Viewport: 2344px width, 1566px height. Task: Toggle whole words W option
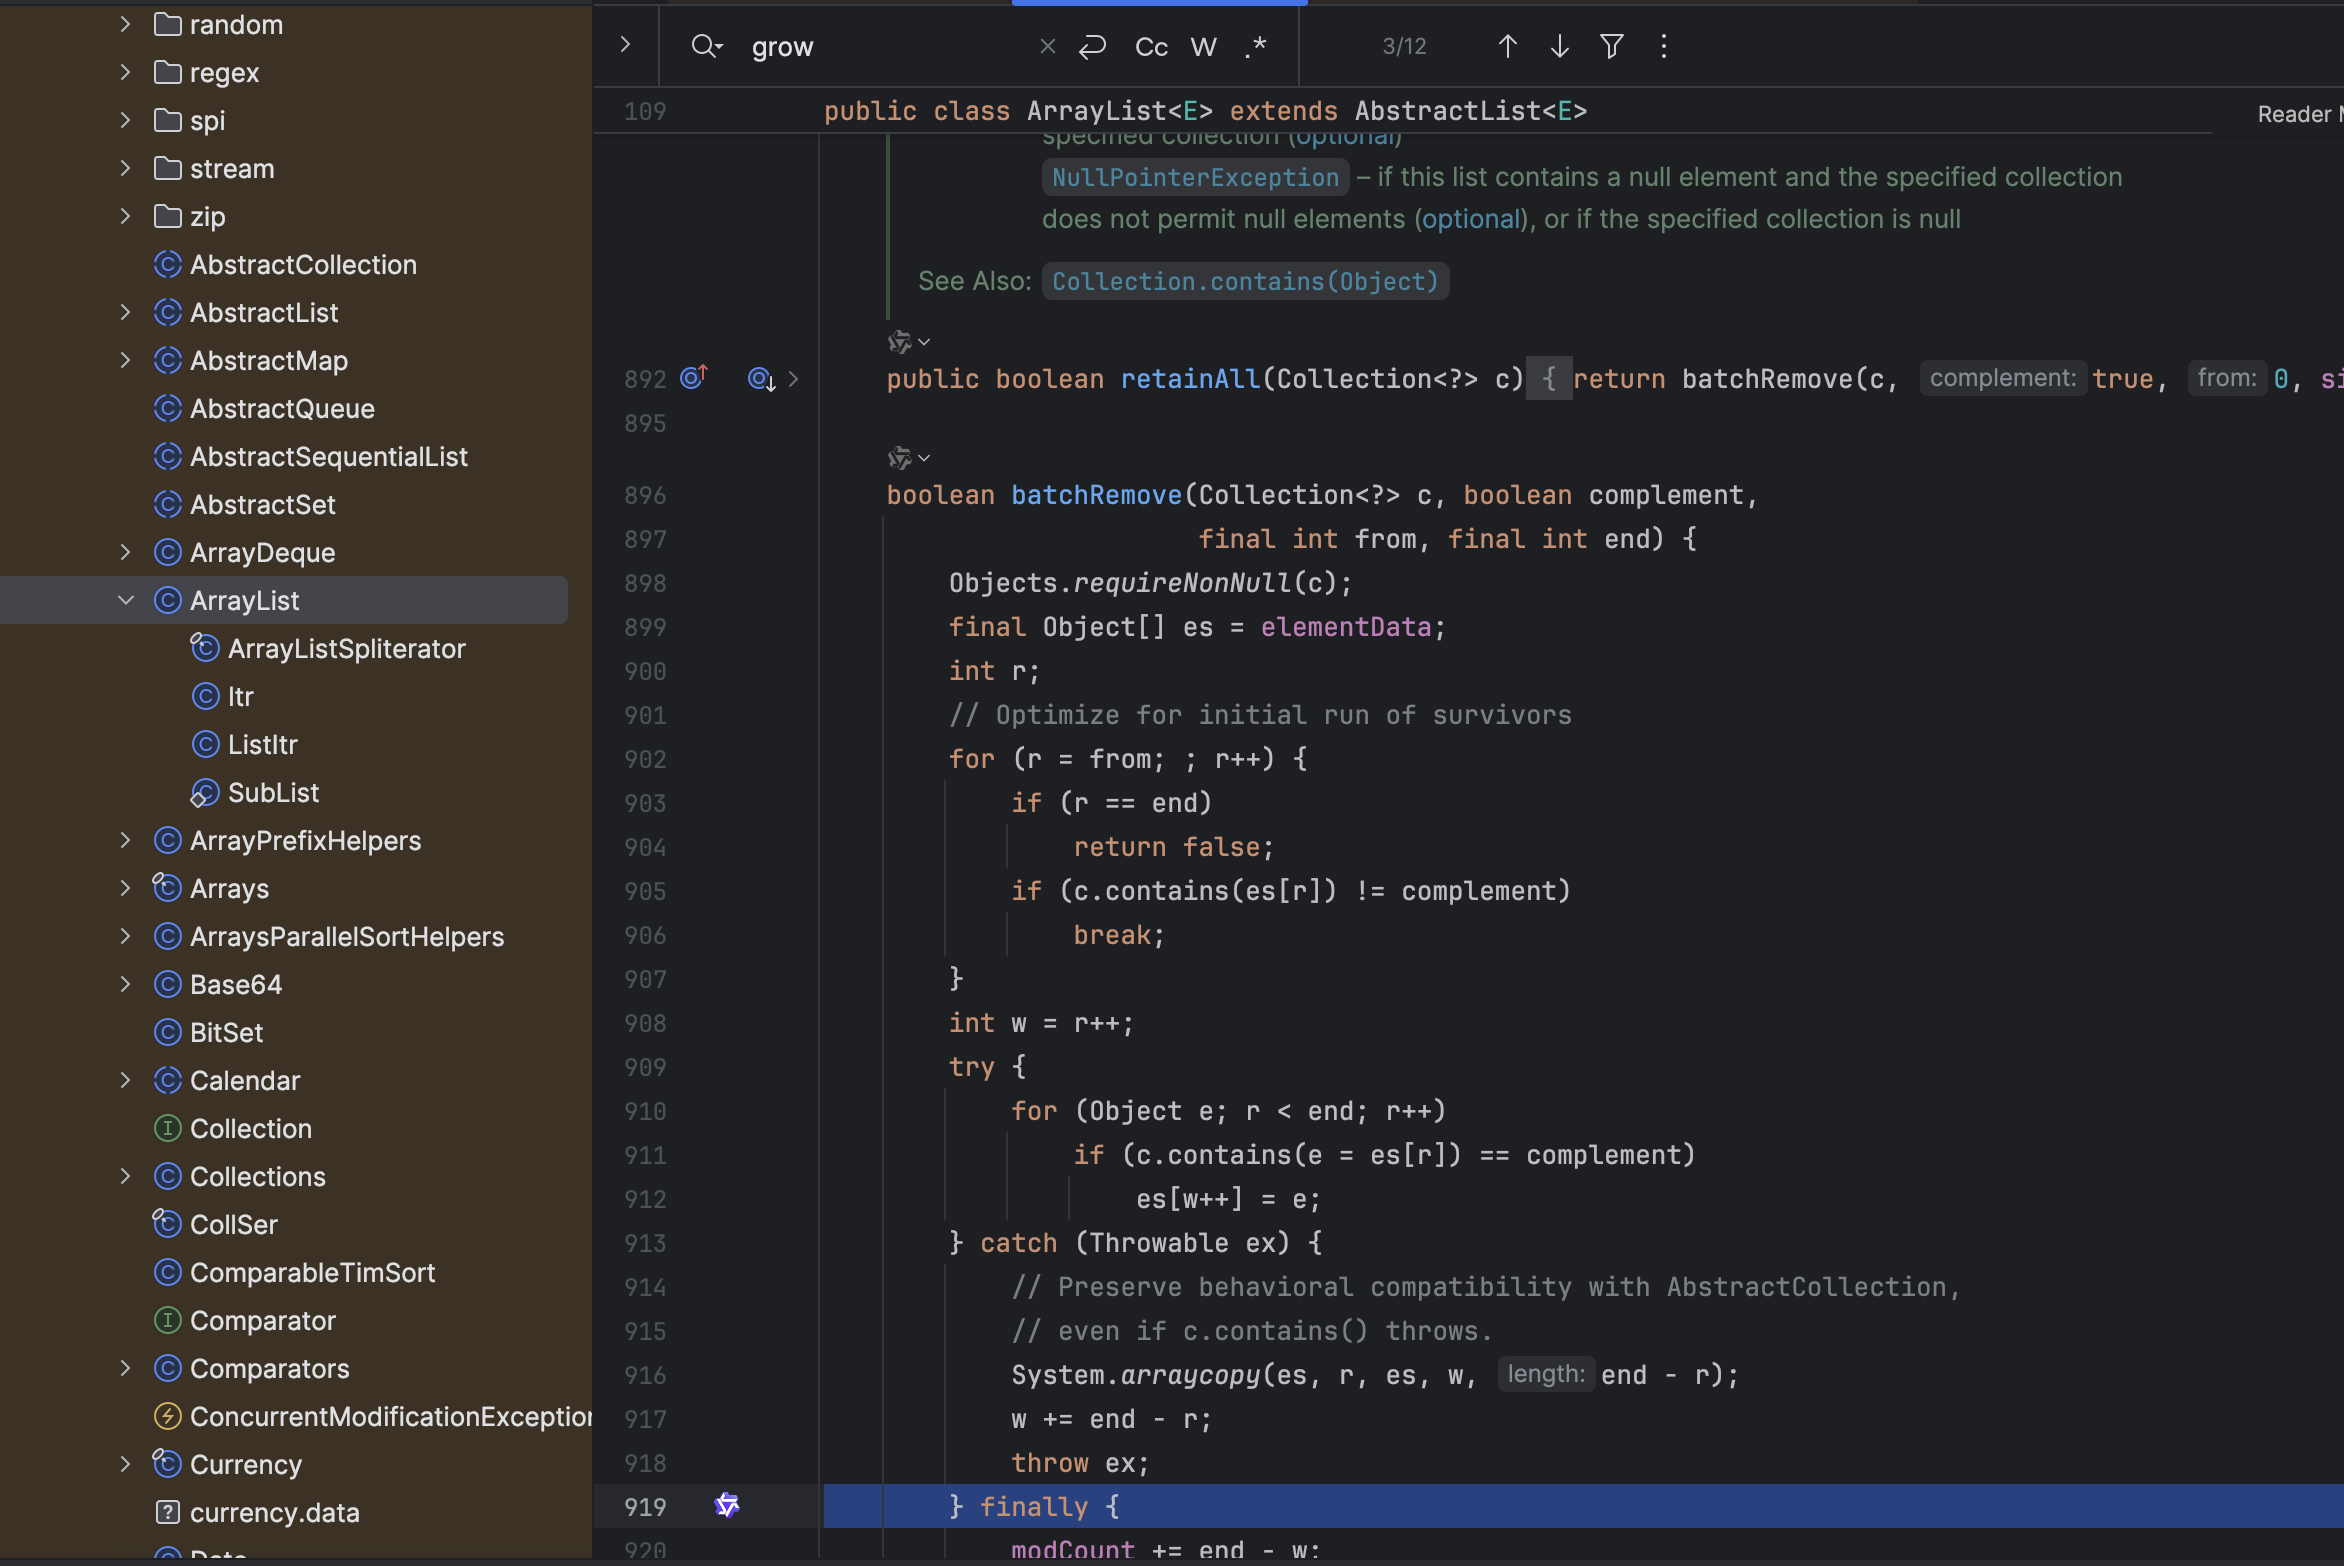(x=1203, y=47)
